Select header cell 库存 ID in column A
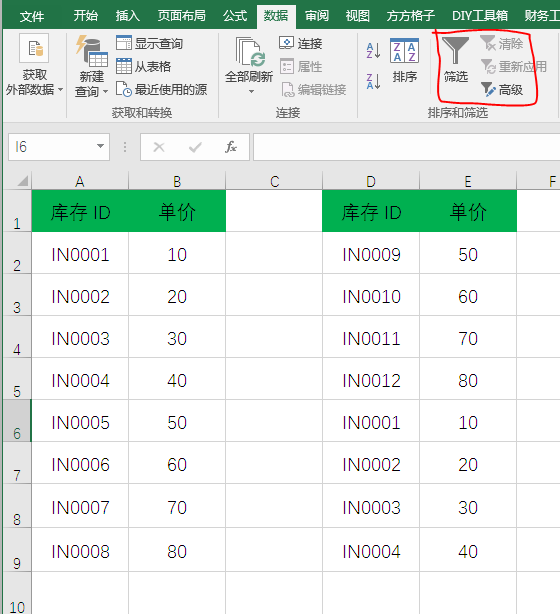 (80, 211)
